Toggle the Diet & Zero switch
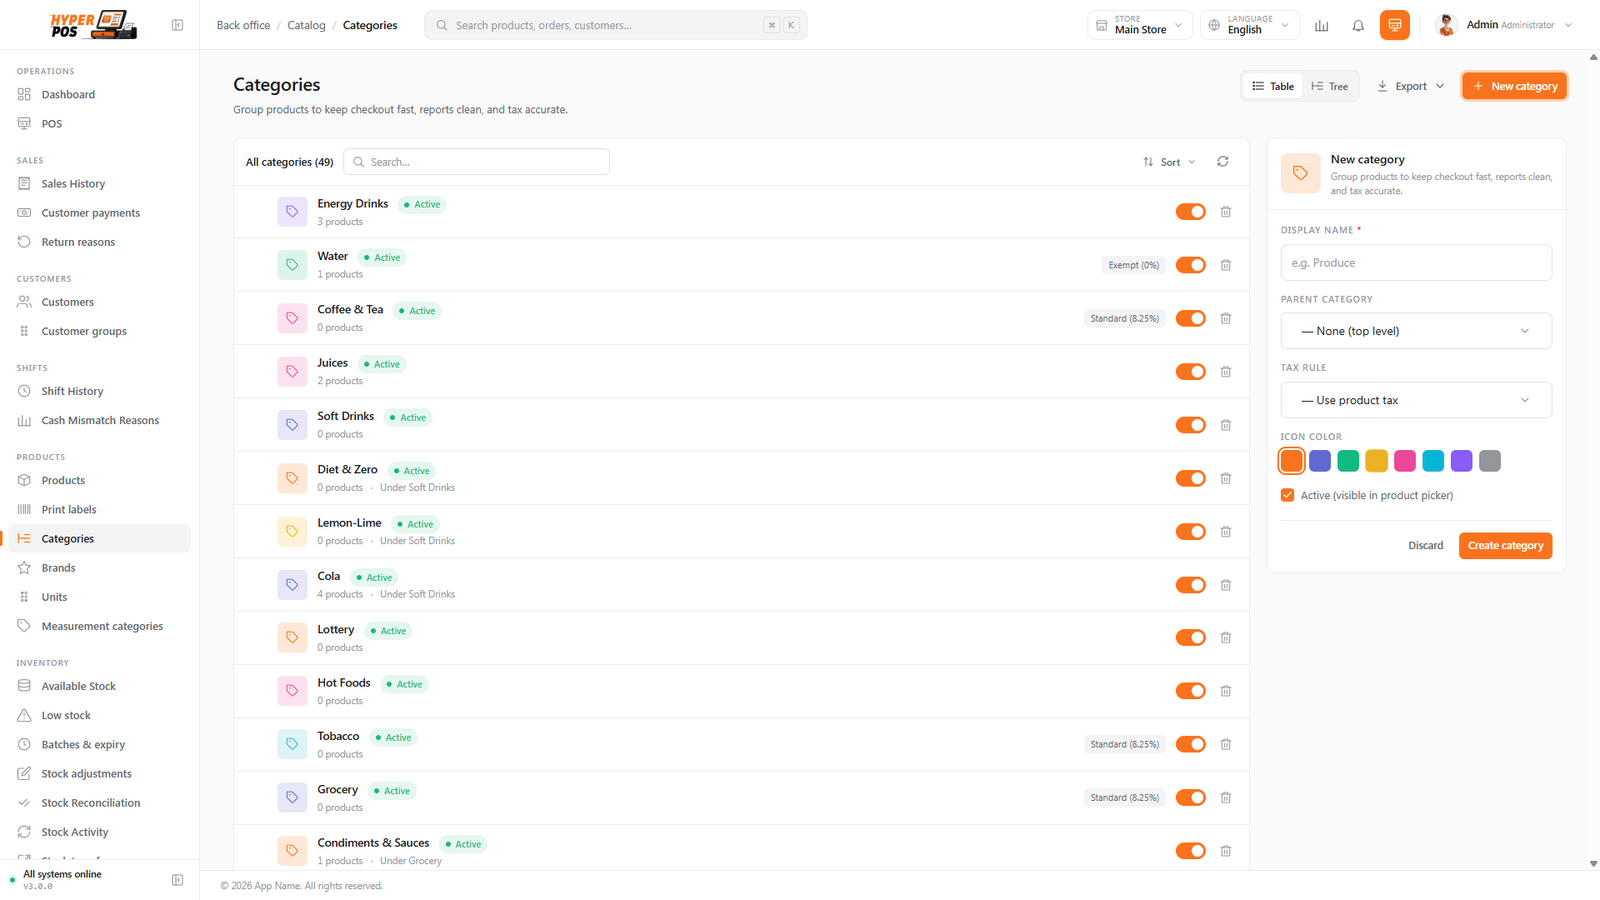This screenshot has width=1600, height=900. tap(1190, 478)
